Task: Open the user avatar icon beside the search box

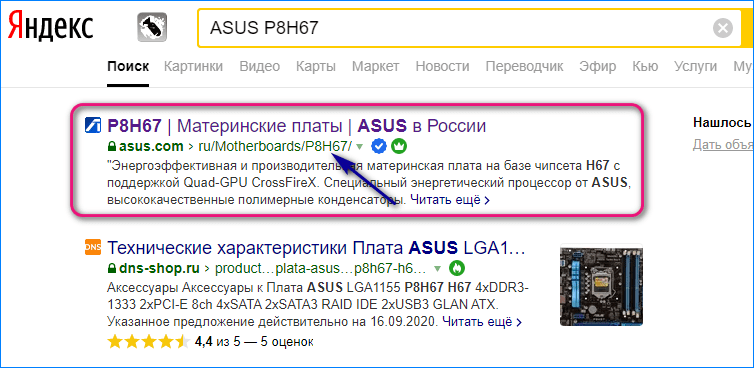Action: [152, 27]
